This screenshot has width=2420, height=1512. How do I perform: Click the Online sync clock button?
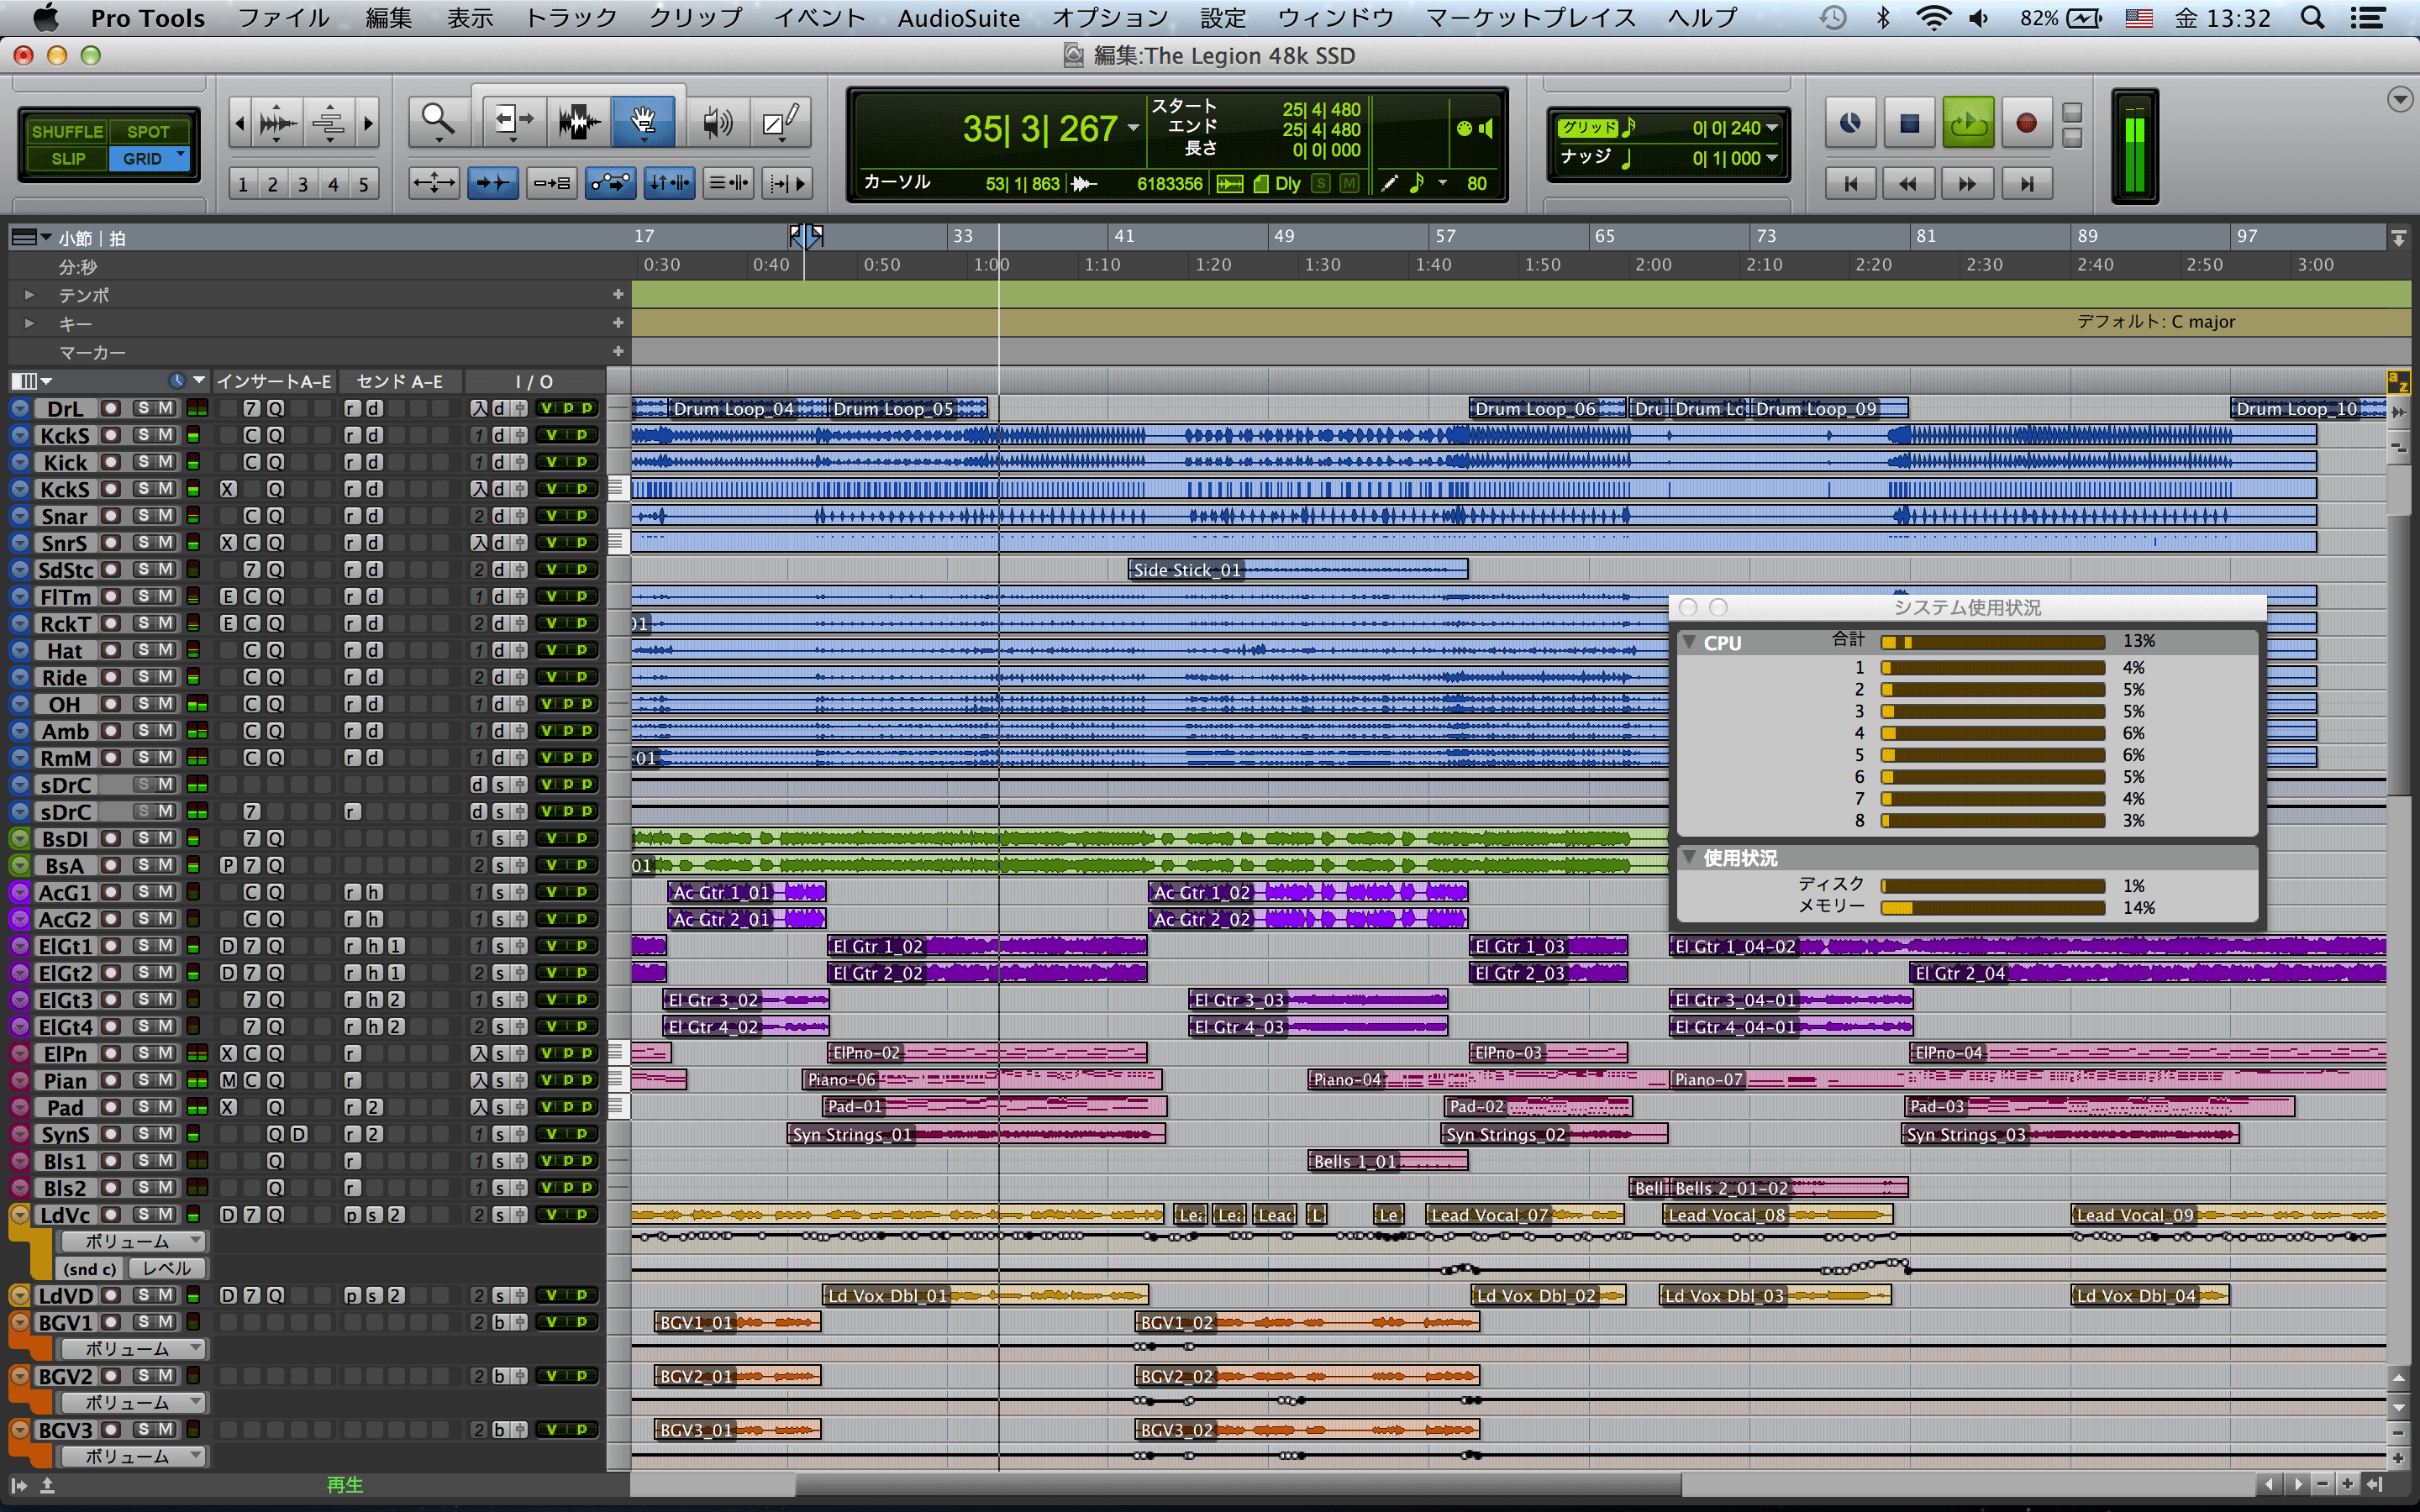click(1850, 123)
